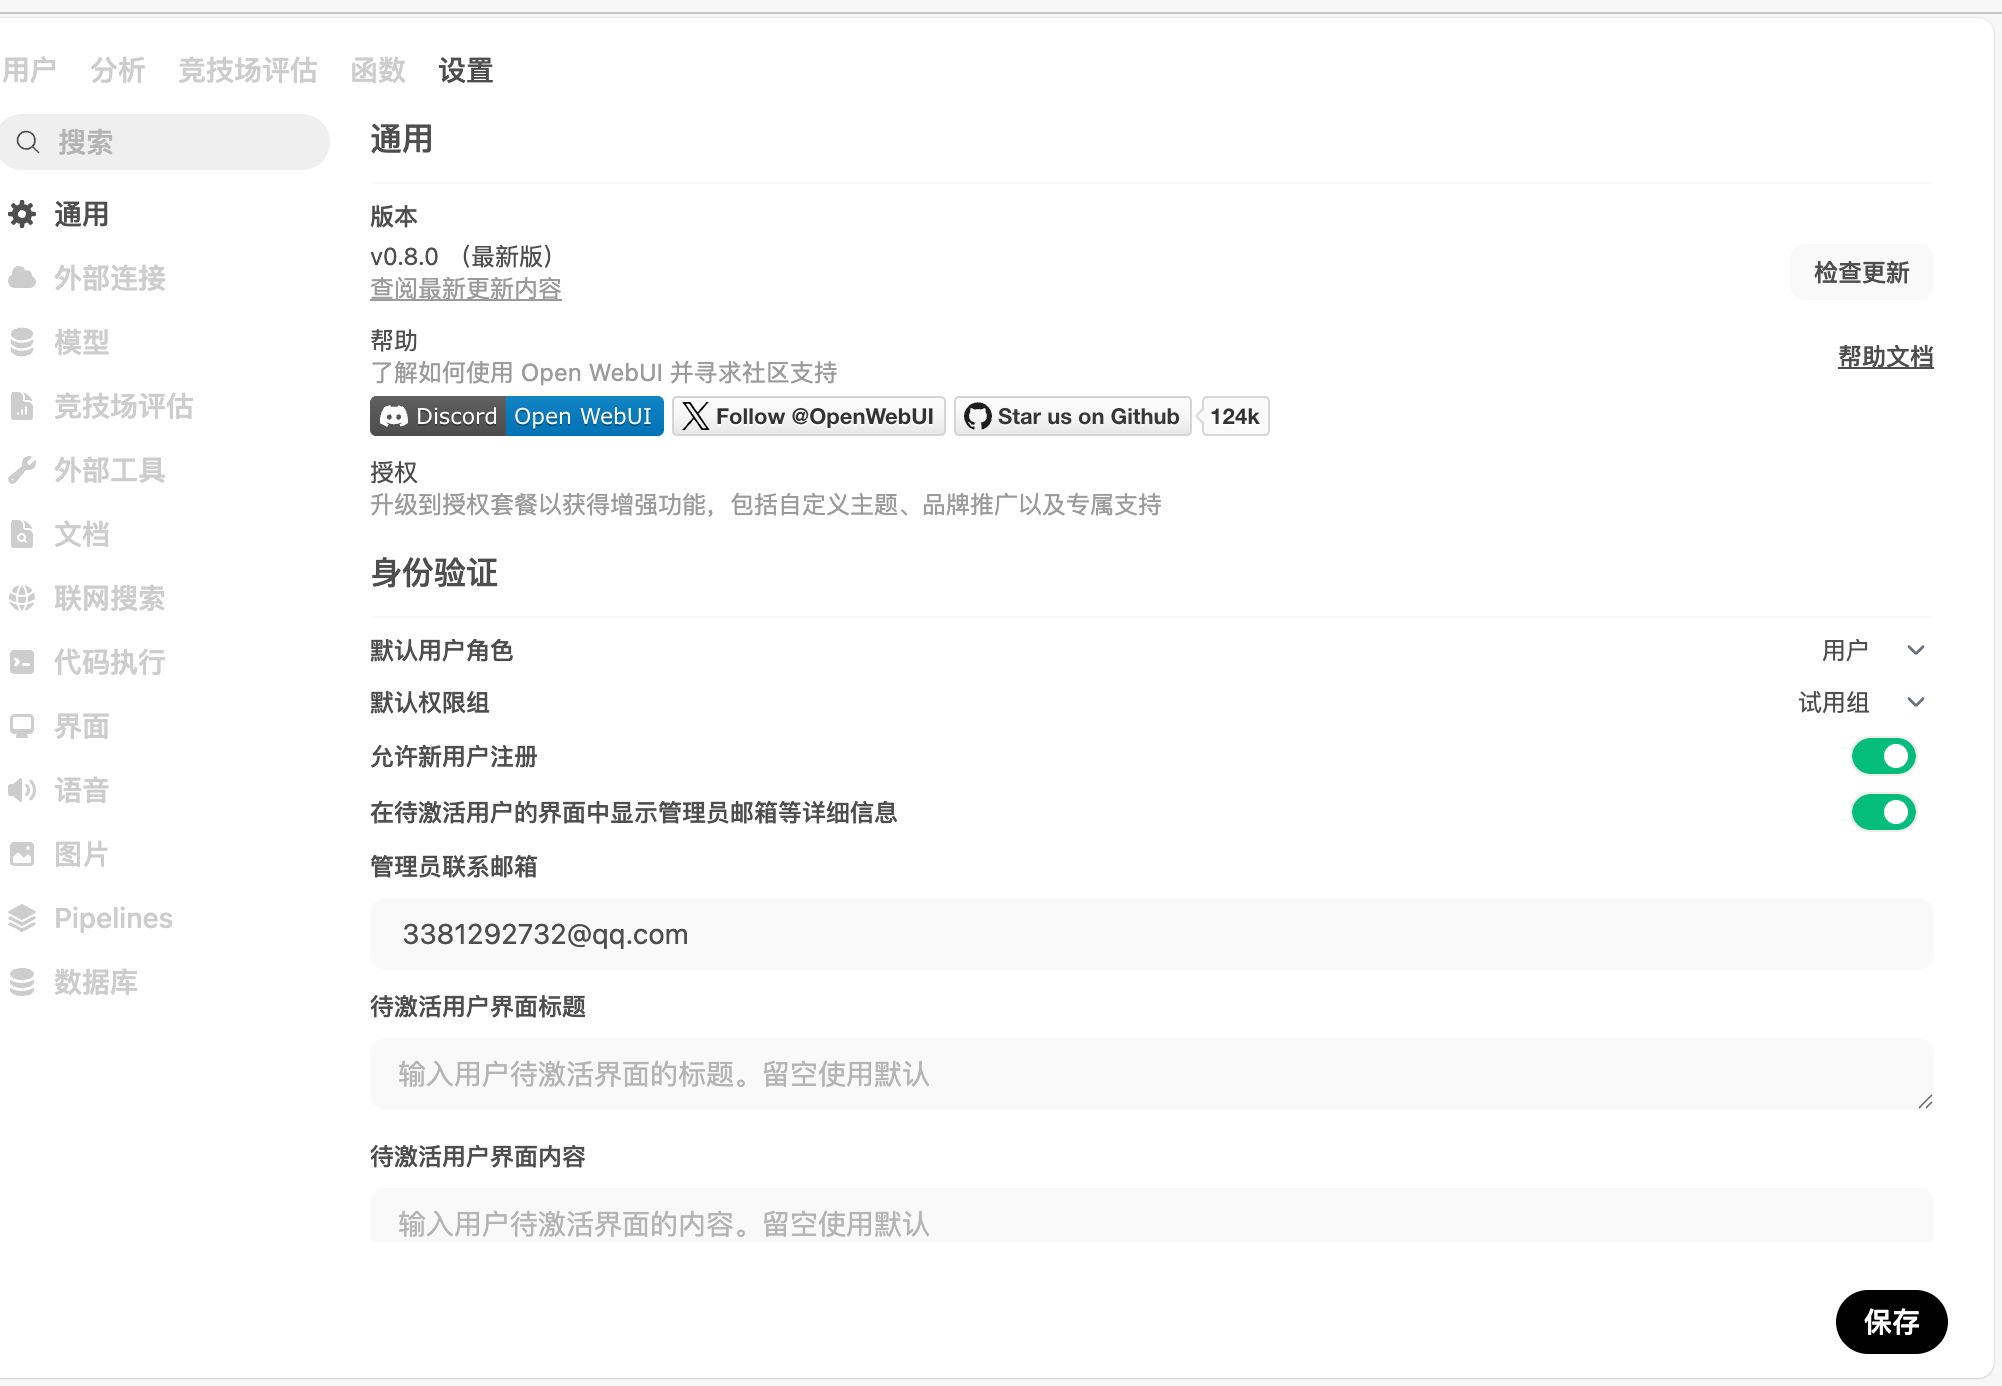This screenshot has width=2002, height=1386.
Task: Click the terminal icon for 代码执行
Action: [x=22, y=662]
